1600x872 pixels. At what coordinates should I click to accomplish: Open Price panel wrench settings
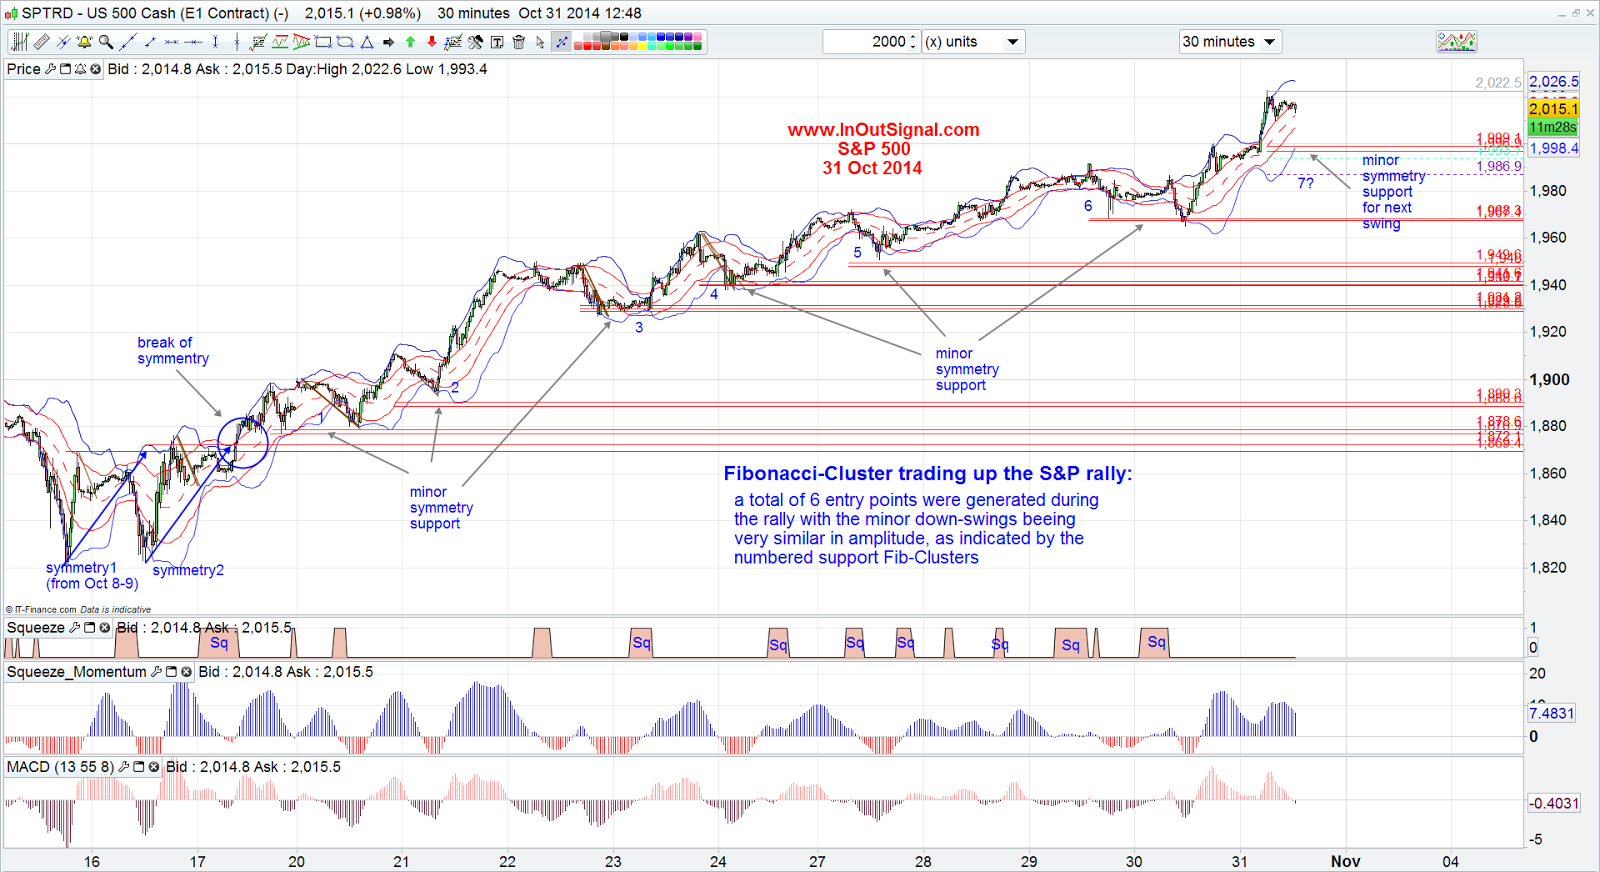click(x=50, y=69)
